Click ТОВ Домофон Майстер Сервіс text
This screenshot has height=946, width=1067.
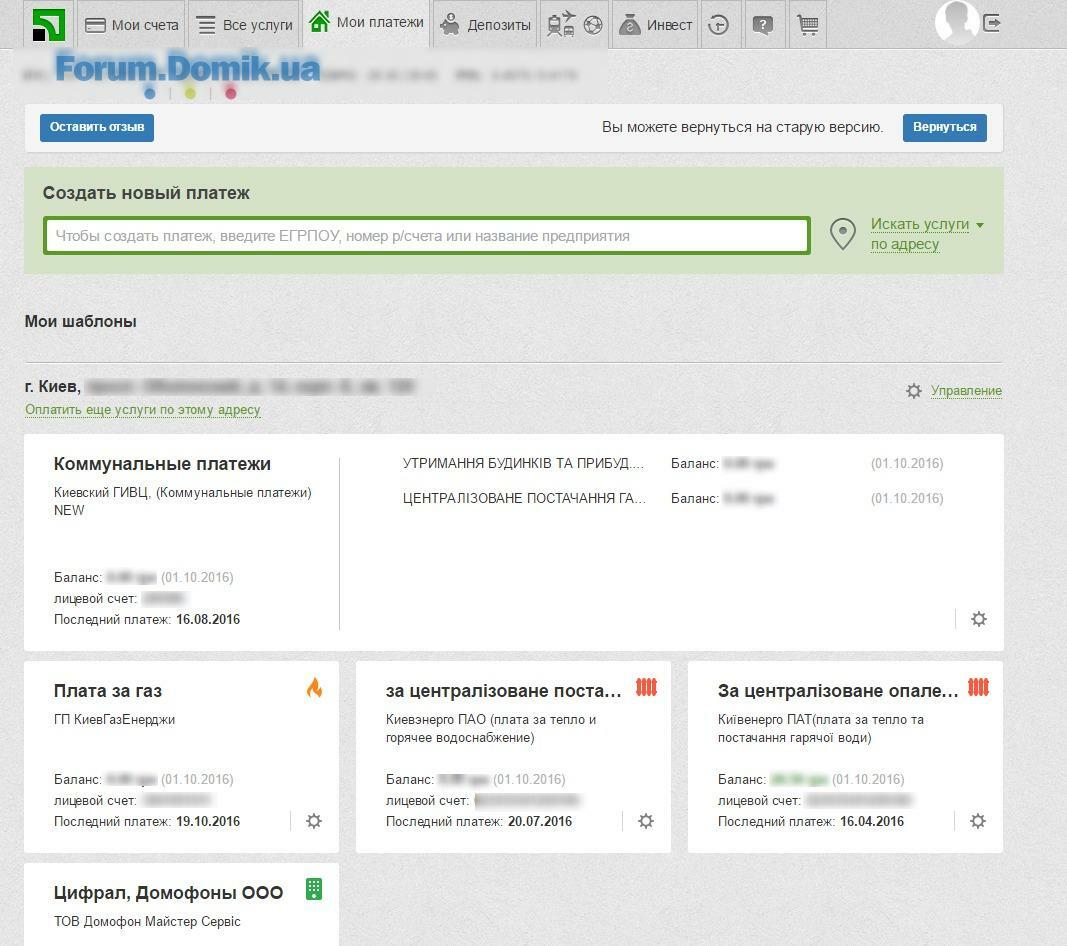(147, 921)
